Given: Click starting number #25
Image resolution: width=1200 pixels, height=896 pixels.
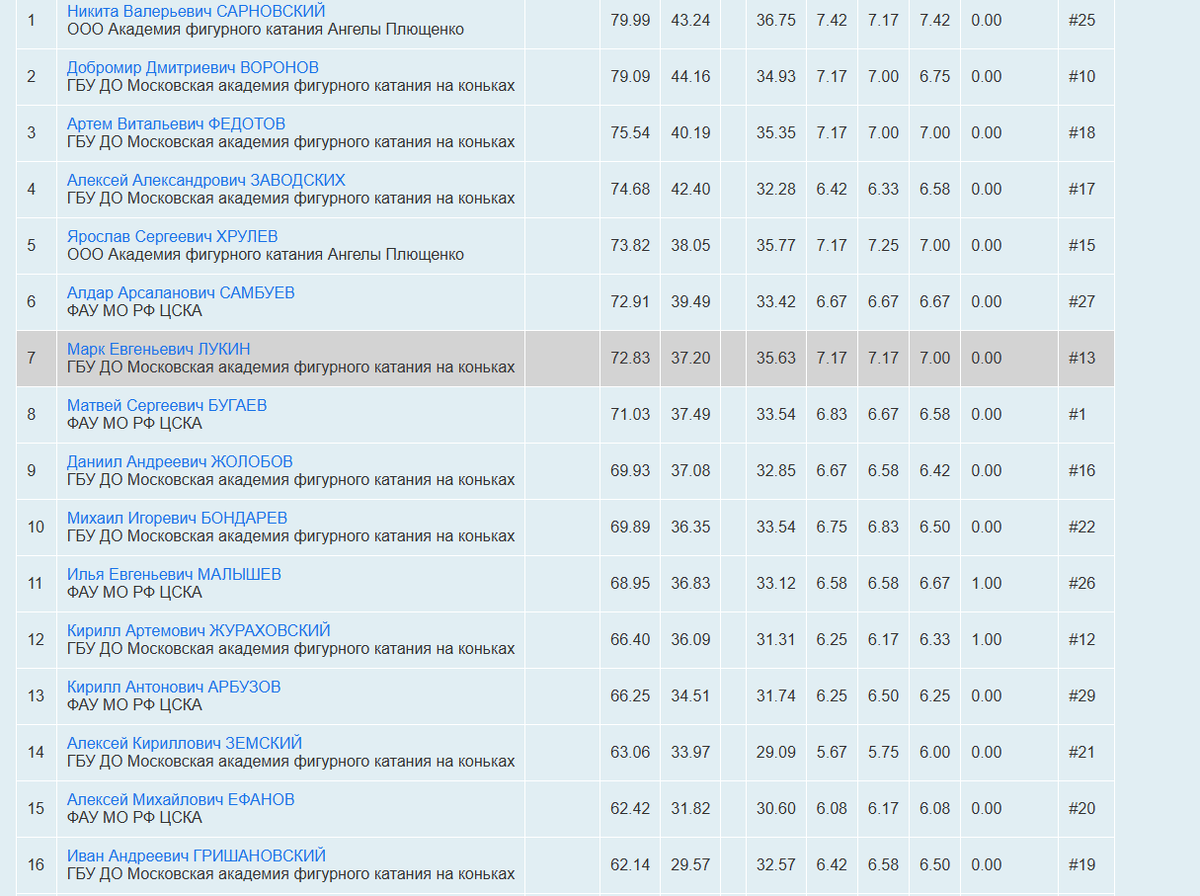Looking at the screenshot, I should coord(1082,20).
